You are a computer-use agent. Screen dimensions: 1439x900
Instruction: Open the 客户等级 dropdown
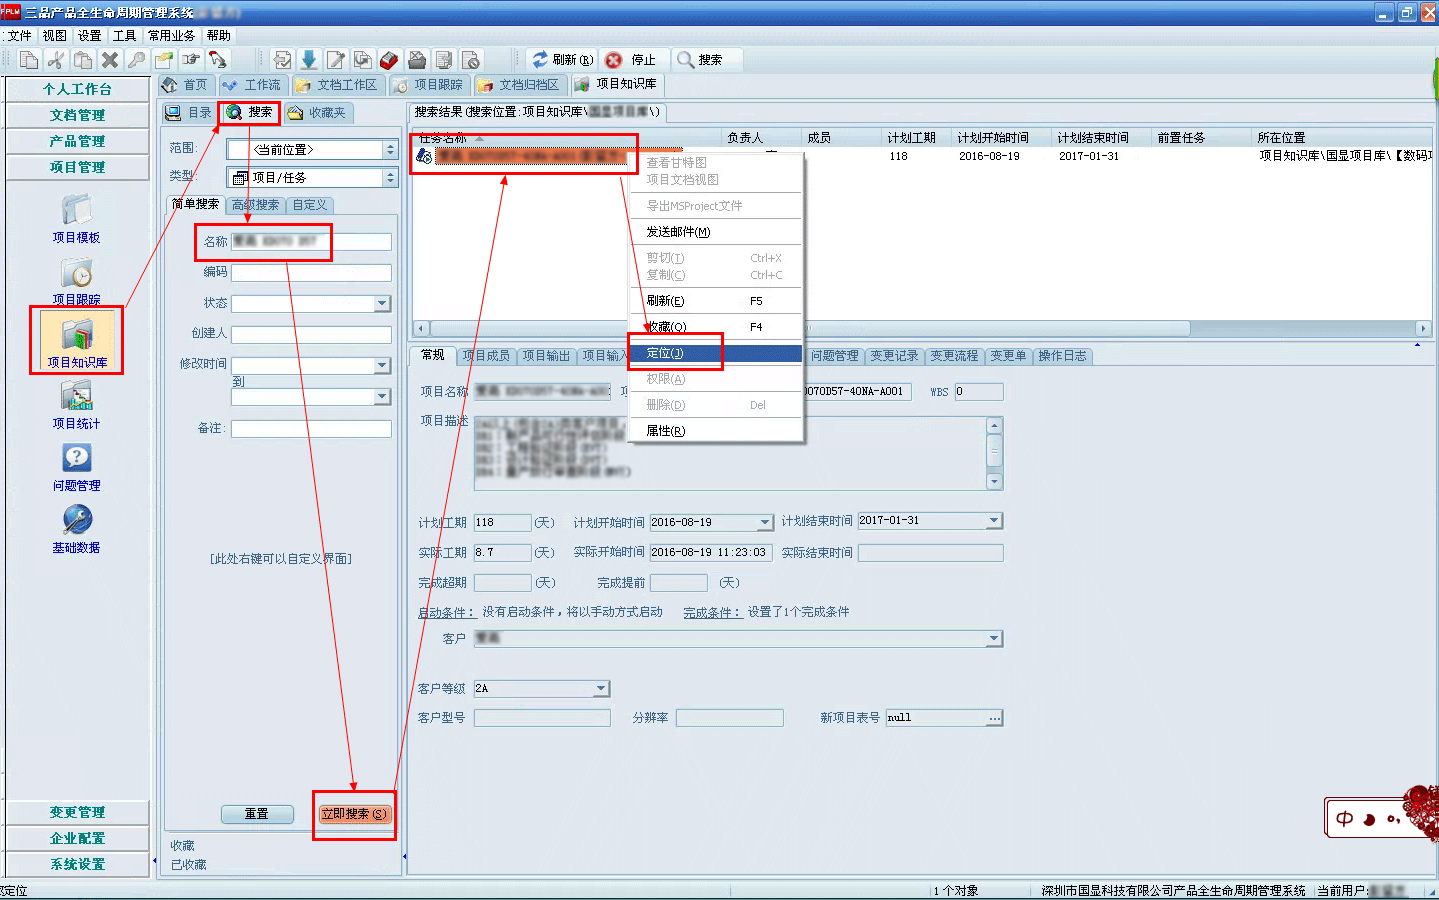pyautogui.click(x=601, y=688)
